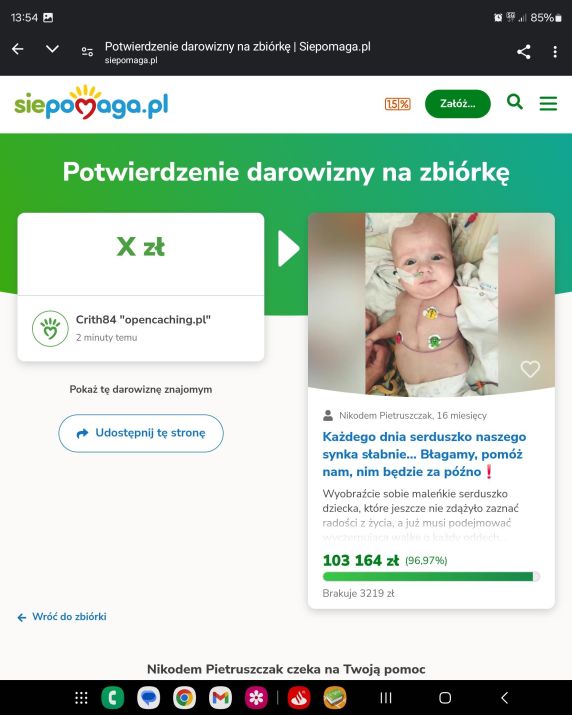Open the fundraiser title link about serduszko
The width and height of the screenshot is (572, 715).
[424, 454]
